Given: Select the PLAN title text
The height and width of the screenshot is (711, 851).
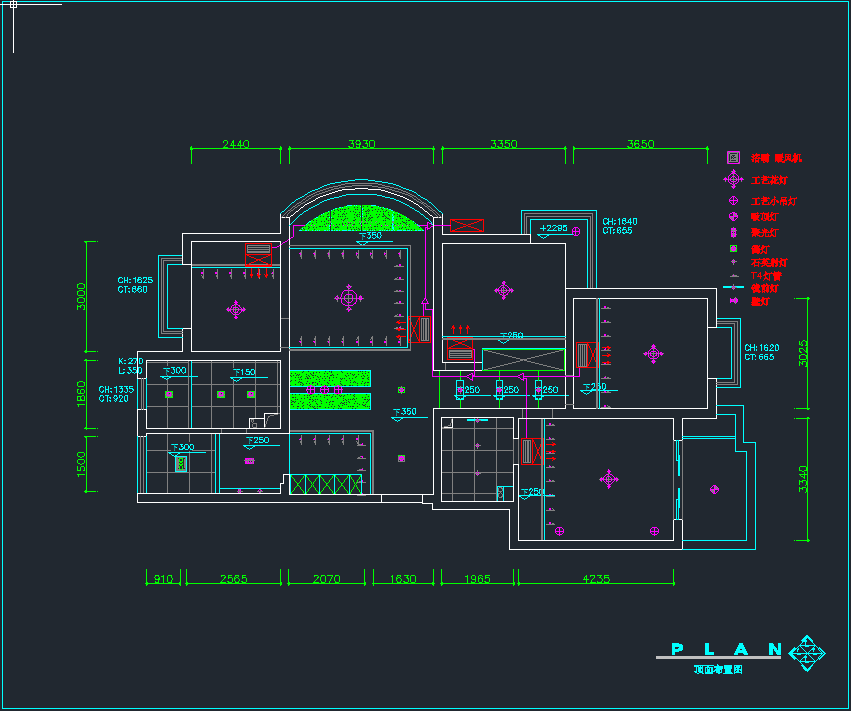Looking at the screenshot, I should pyautogui.click(x=726, y=649).
